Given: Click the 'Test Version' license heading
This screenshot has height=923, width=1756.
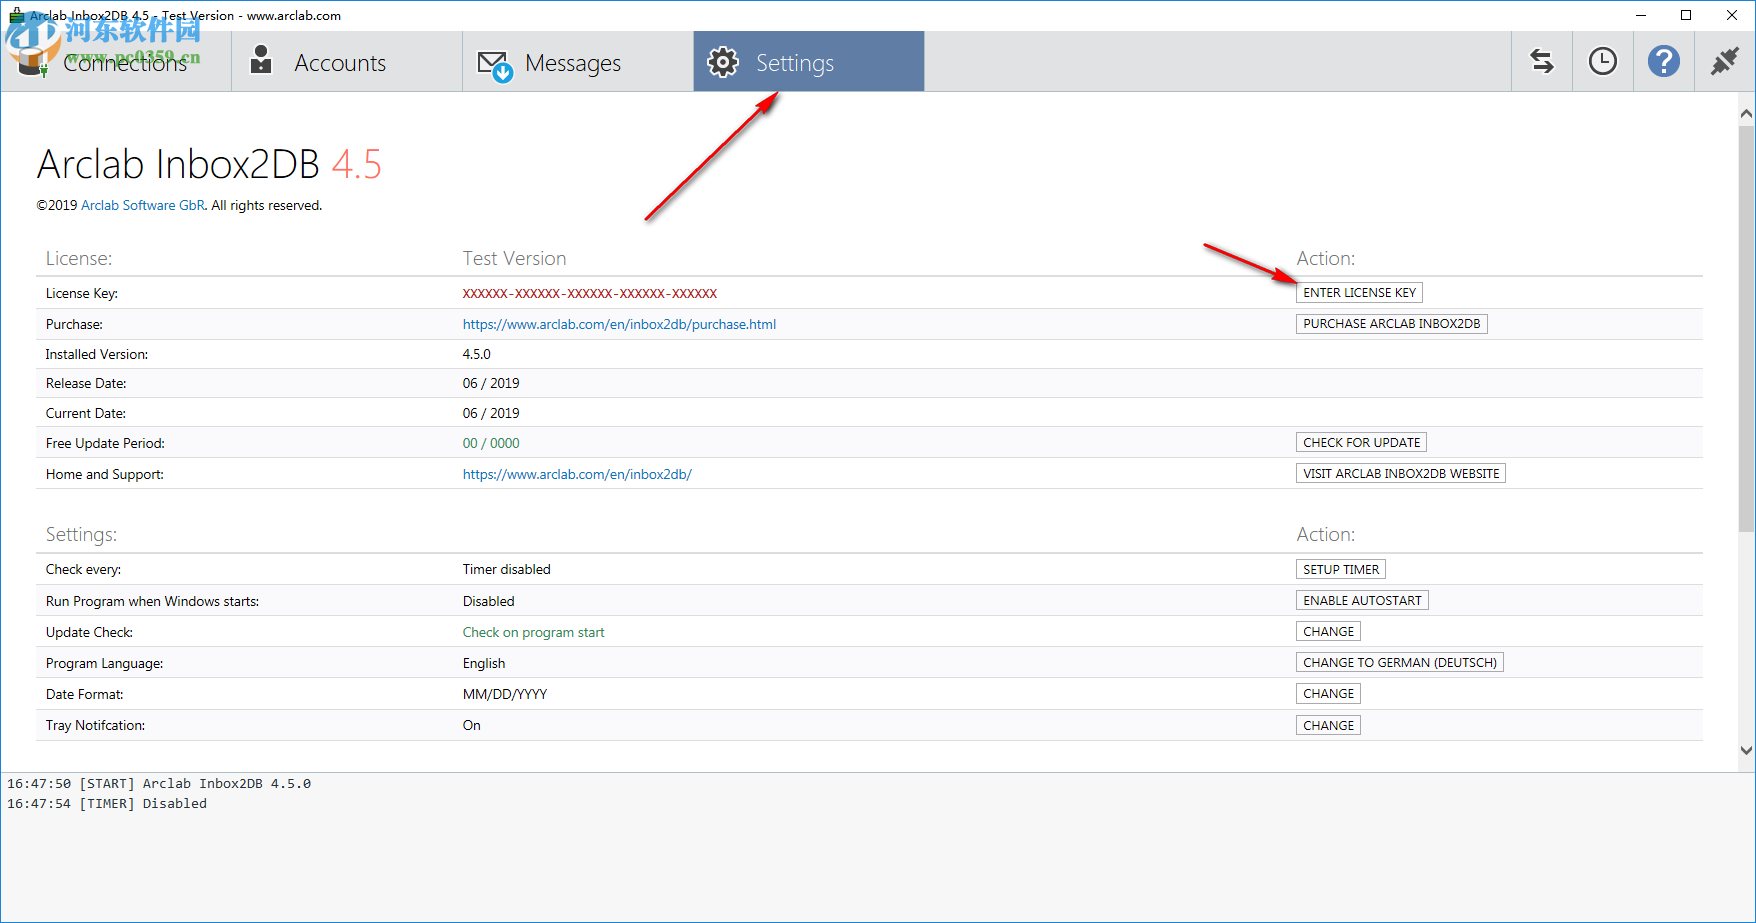Looking at the screenshot, I should 514,258.
